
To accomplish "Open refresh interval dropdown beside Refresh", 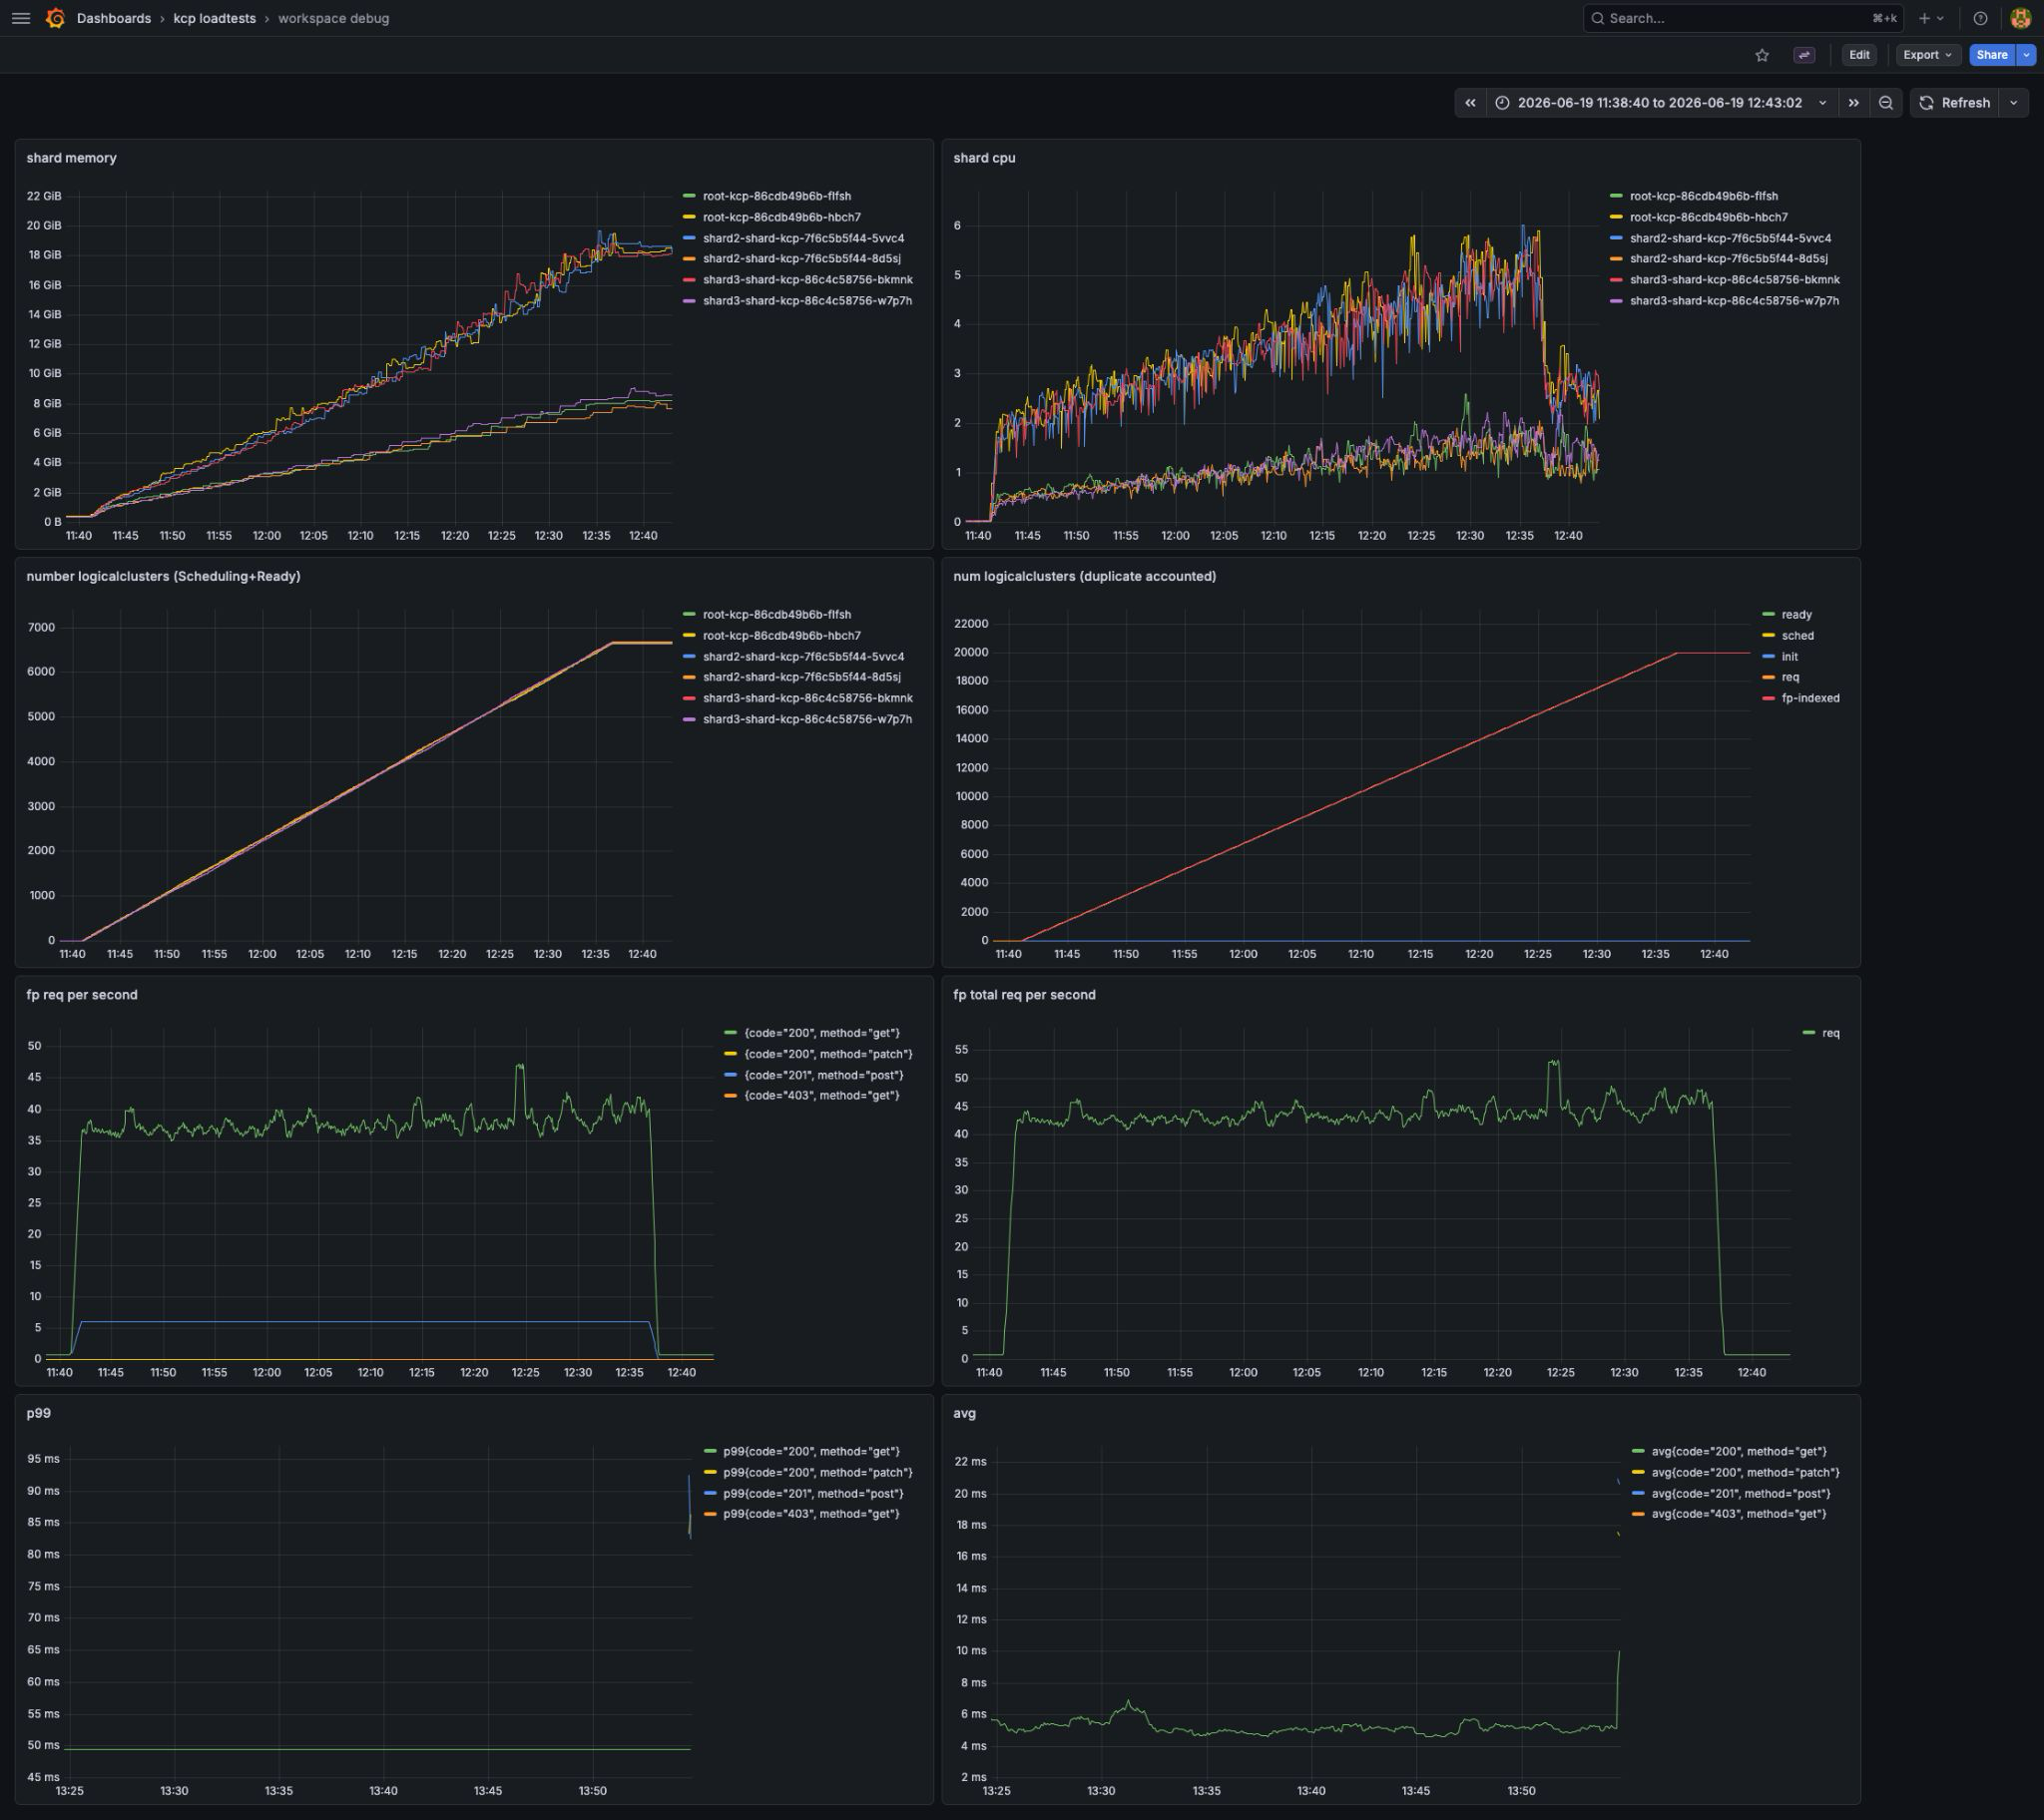I will pos(2014,102).
